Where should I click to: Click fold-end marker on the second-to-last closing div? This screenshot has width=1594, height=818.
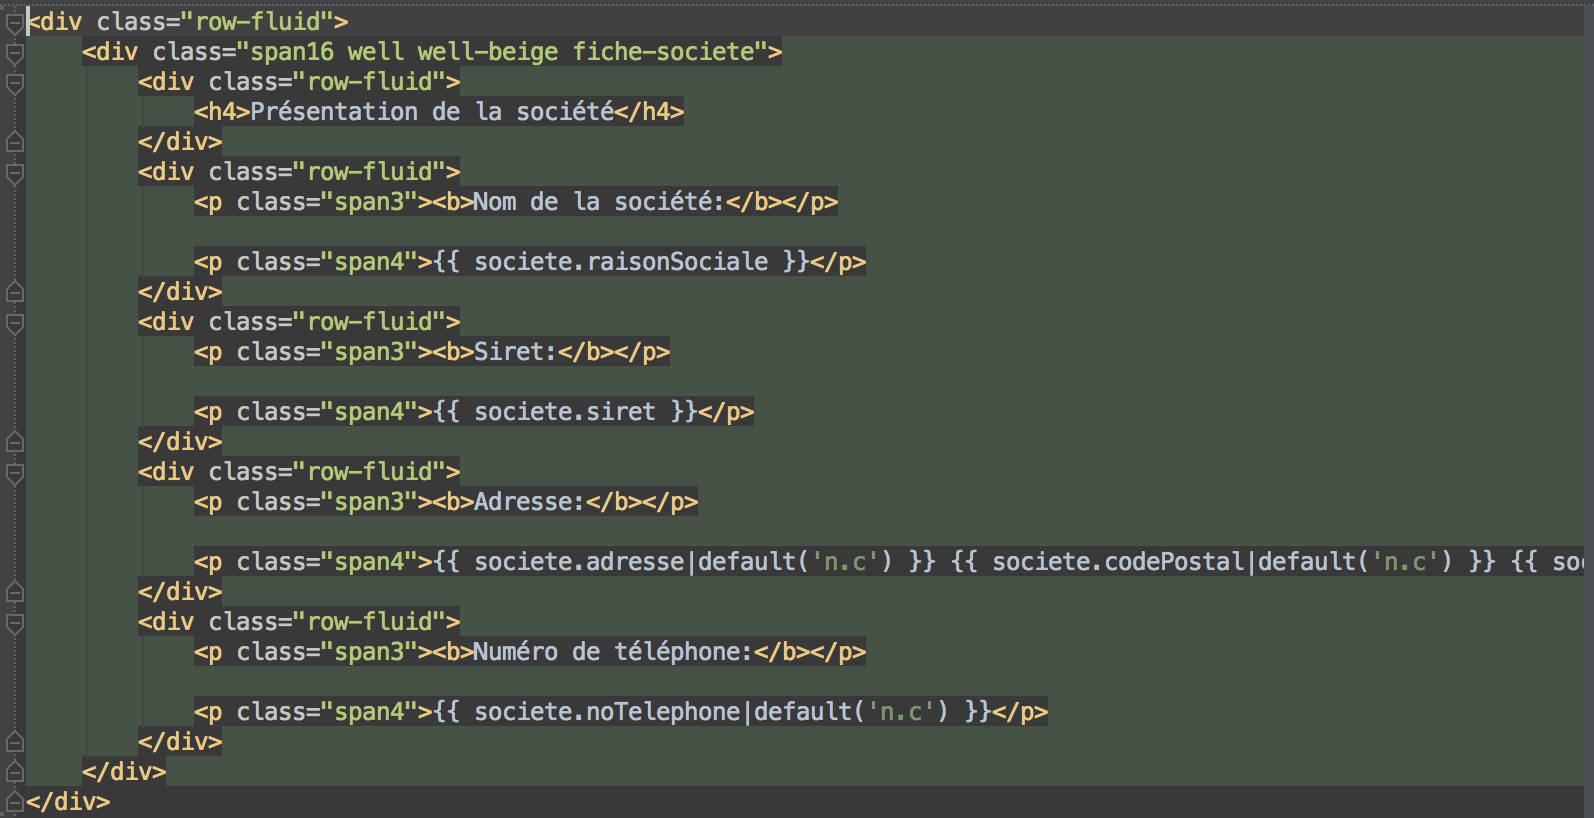point(15,771)
